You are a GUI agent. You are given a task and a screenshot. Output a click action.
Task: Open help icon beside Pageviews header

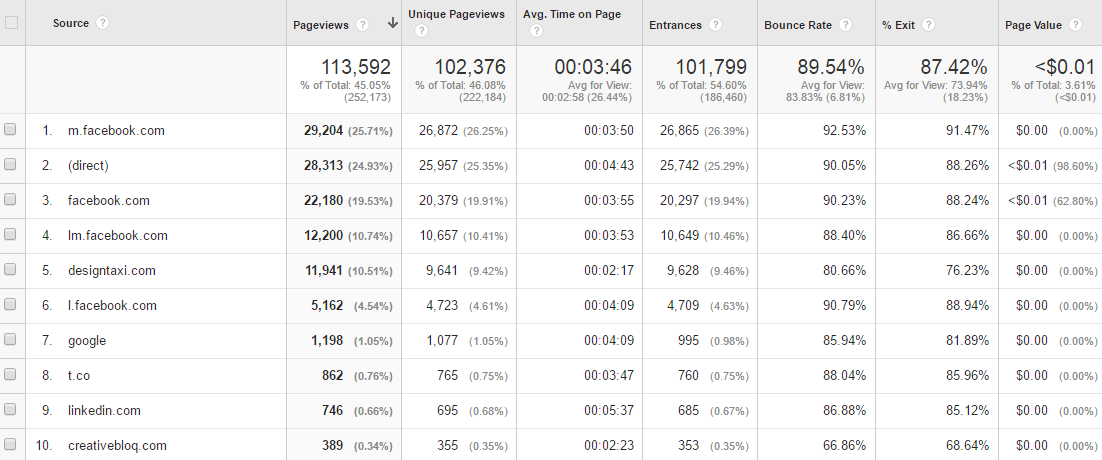click(x=362, y=25)
